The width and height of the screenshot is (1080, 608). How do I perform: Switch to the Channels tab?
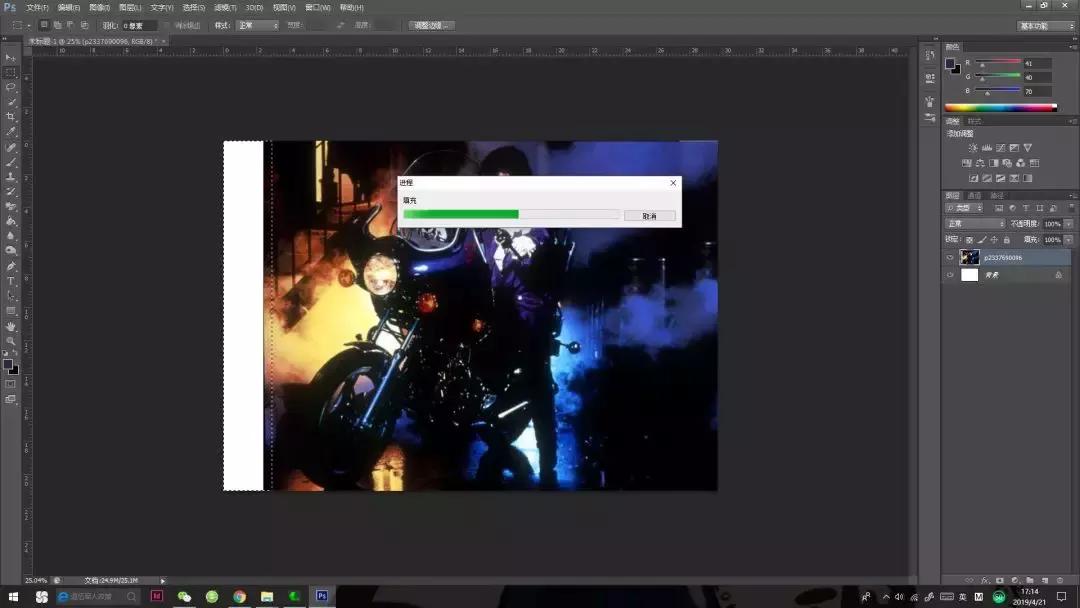[974, 195]
